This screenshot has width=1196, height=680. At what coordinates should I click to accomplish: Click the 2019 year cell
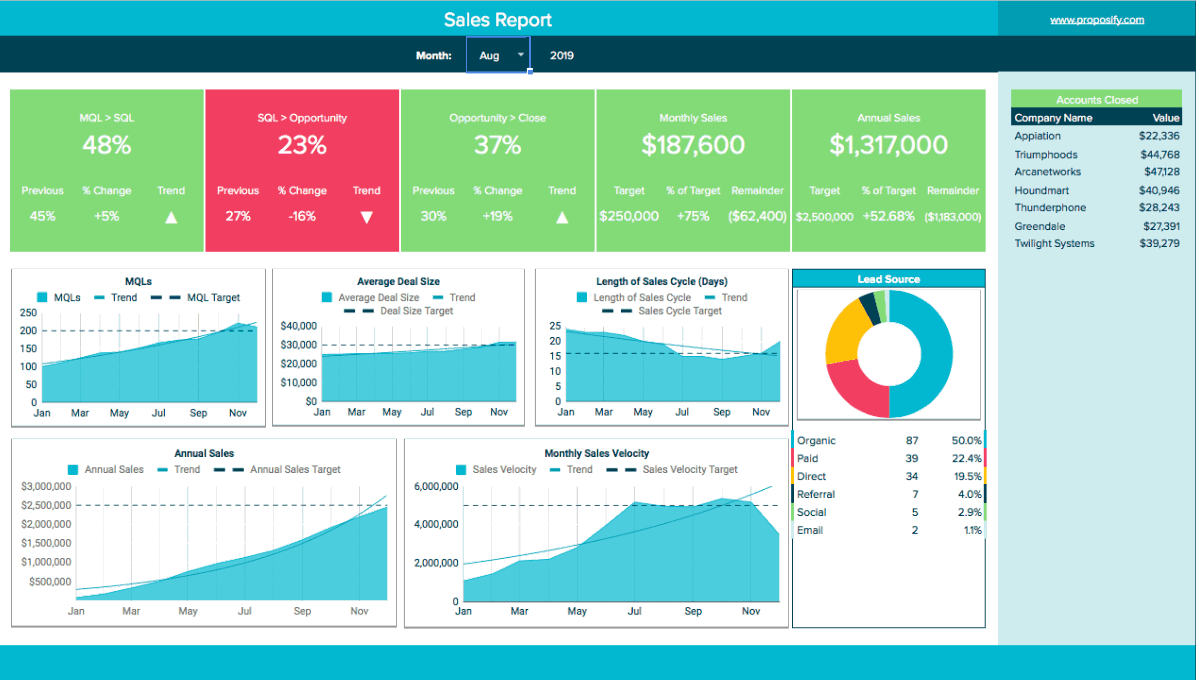click(x=561, y=55)
